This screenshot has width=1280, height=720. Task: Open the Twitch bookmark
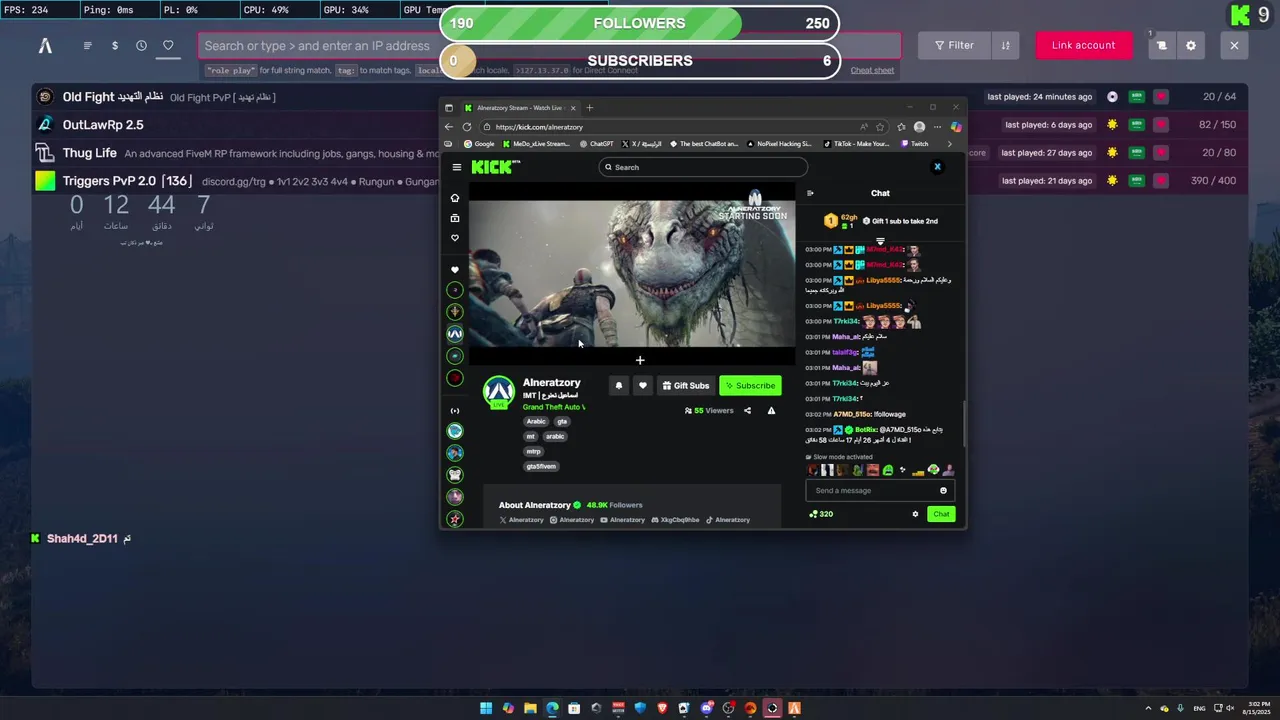click(x=915, y=144)
